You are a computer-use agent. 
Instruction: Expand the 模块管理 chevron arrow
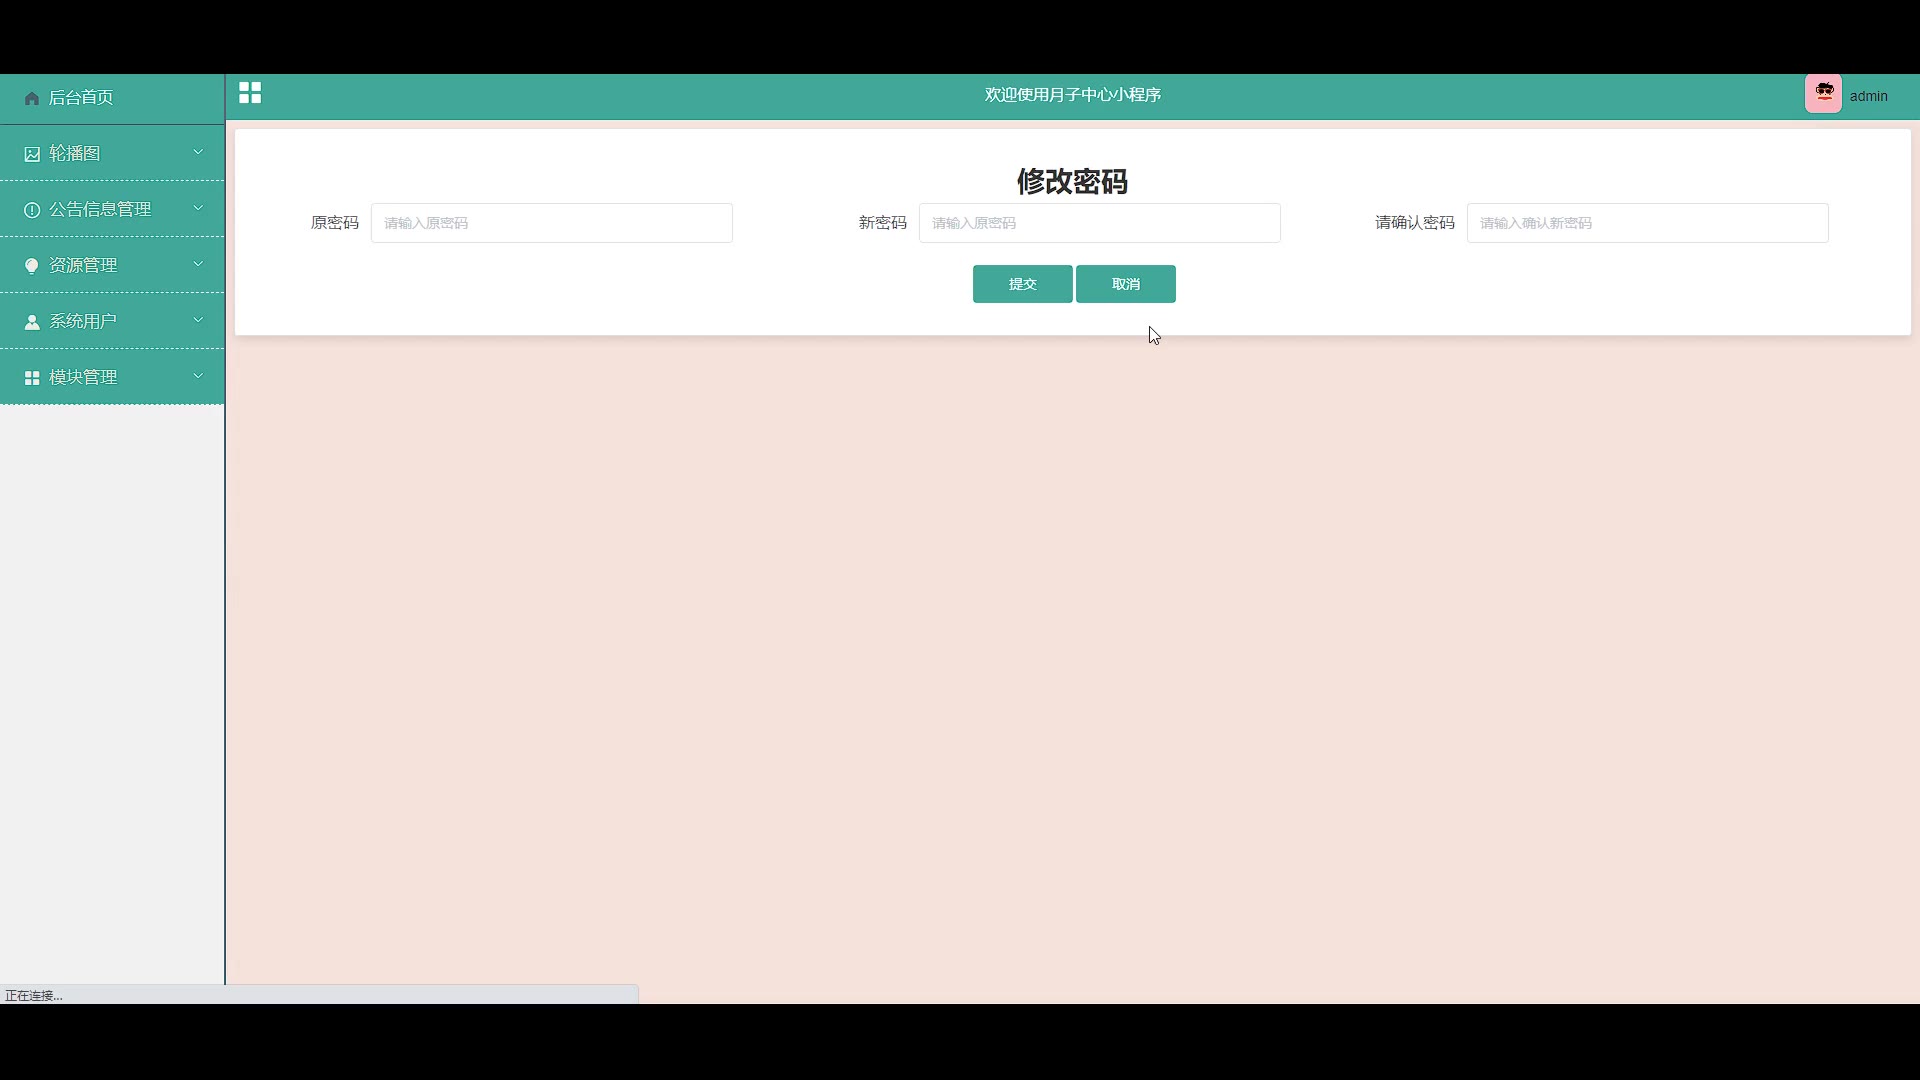coord(198,376)
